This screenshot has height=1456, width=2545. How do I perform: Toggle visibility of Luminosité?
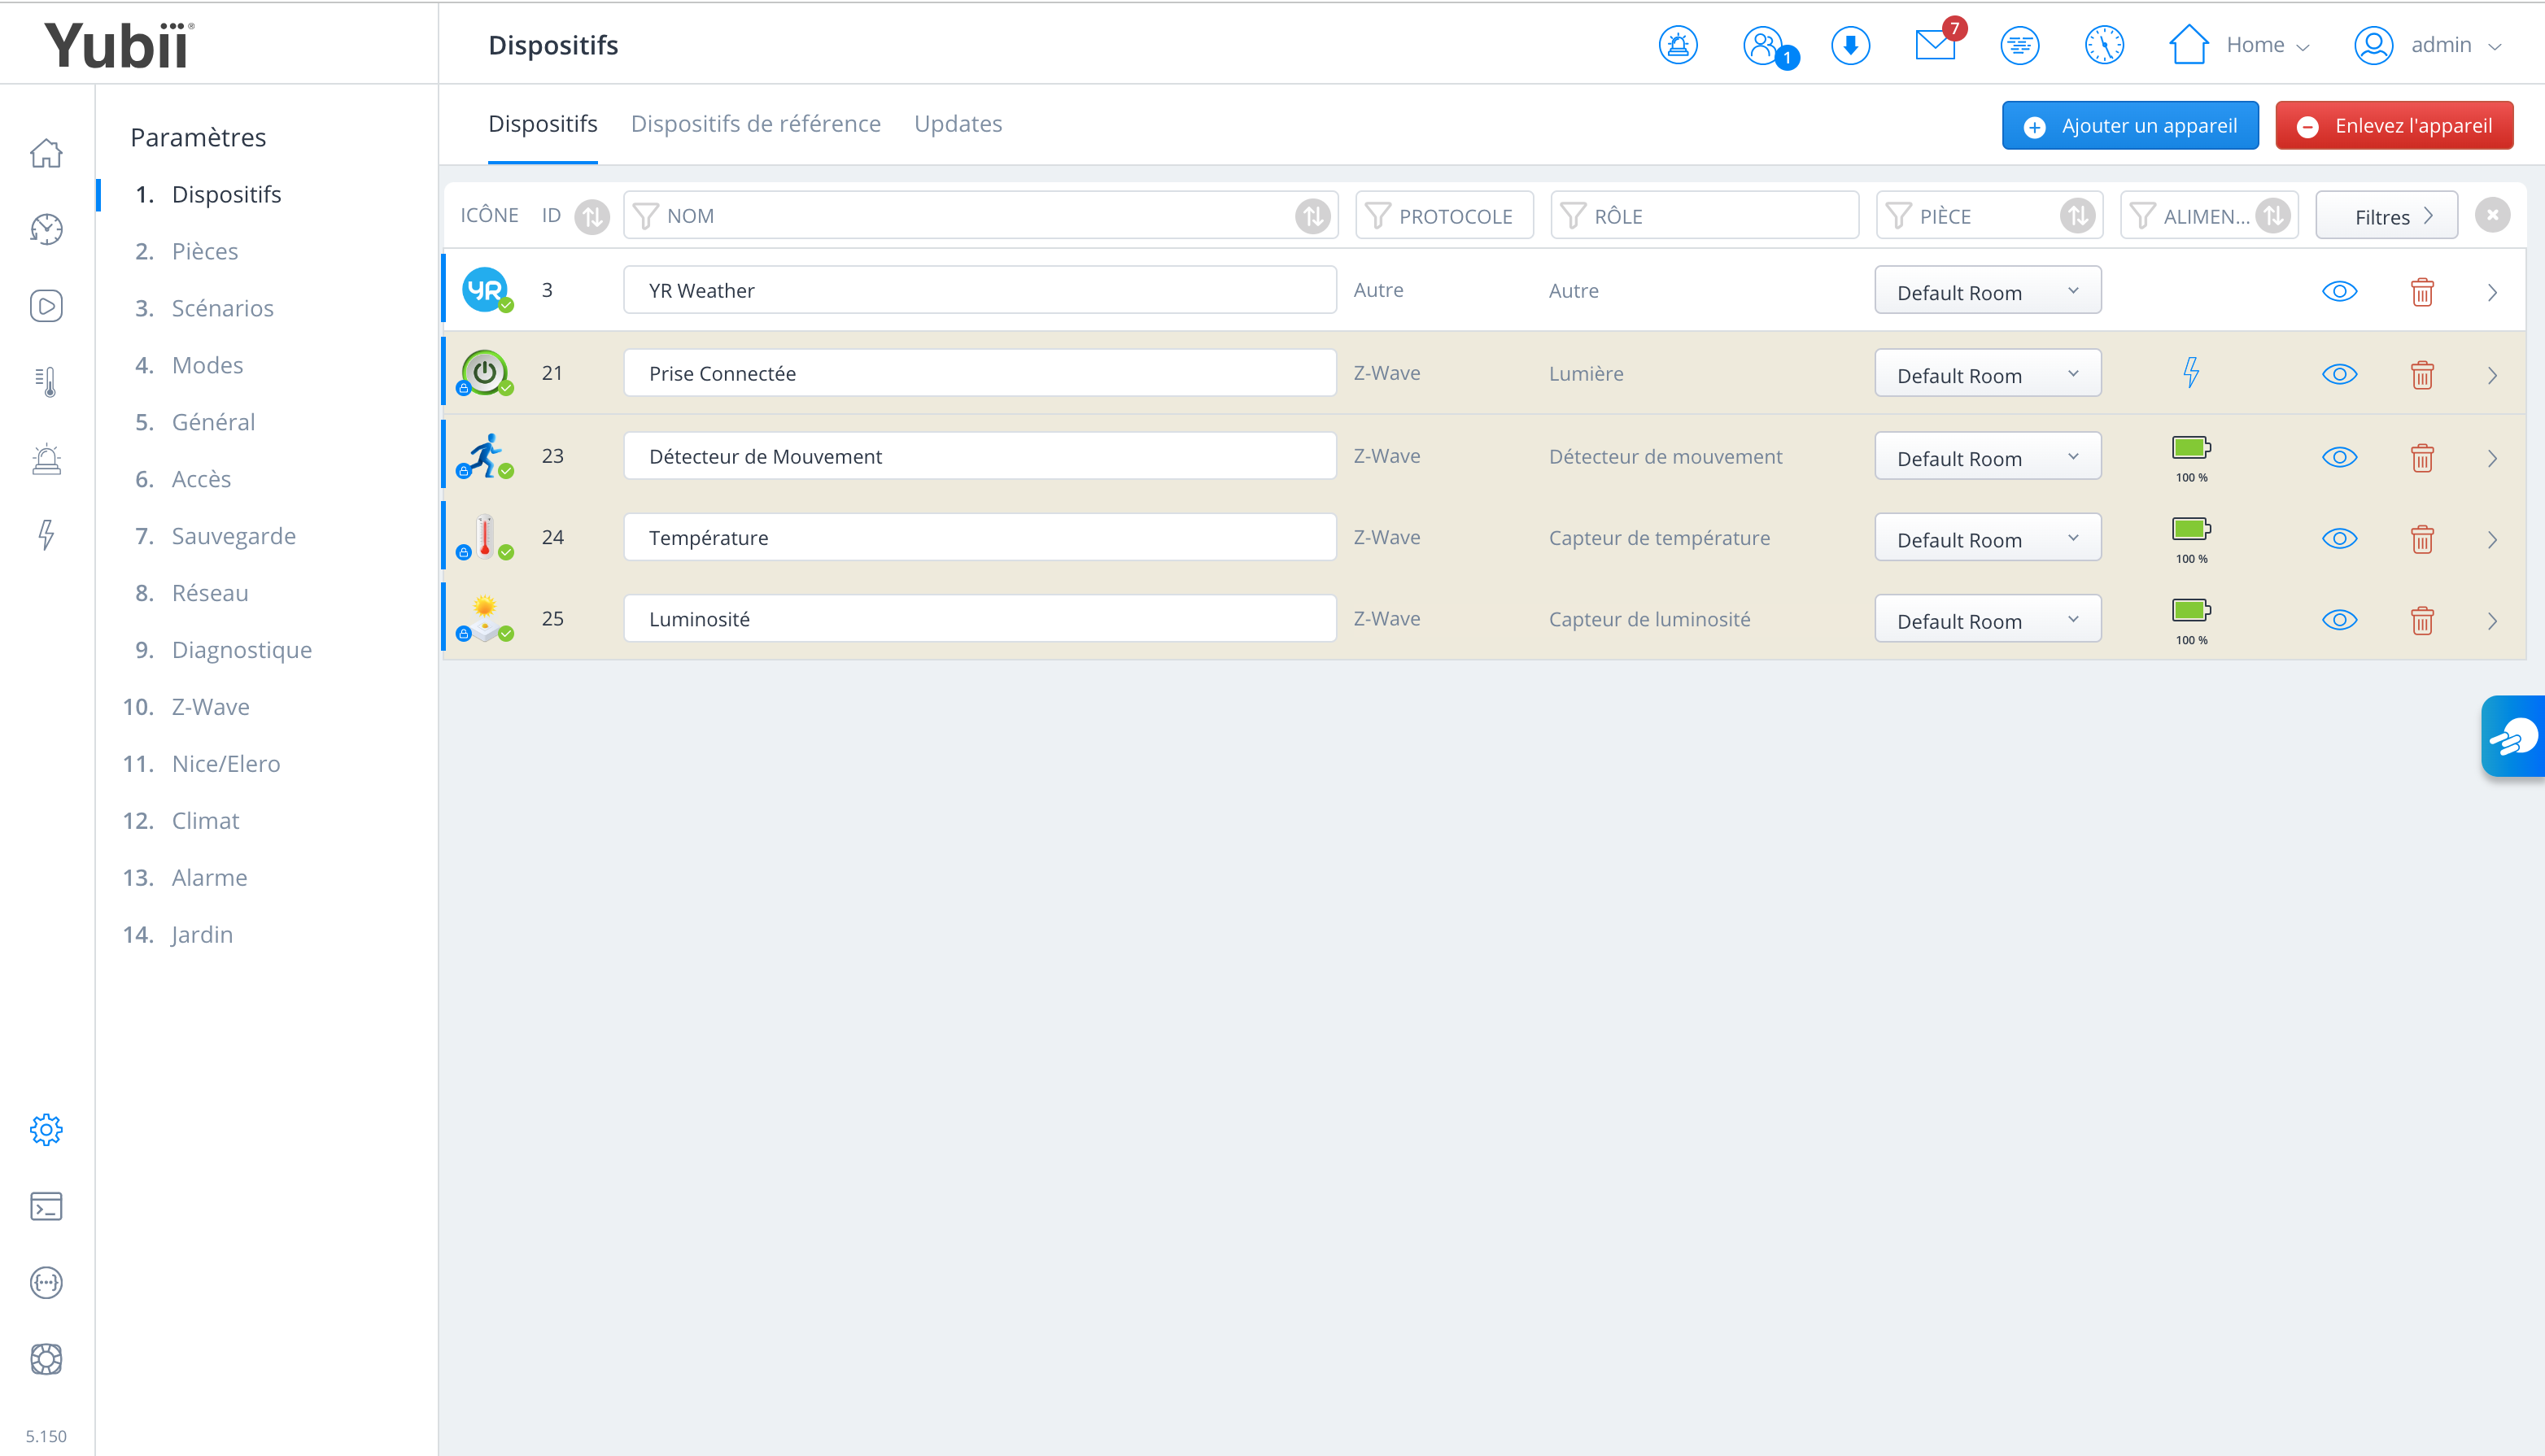click(2339, 619)
